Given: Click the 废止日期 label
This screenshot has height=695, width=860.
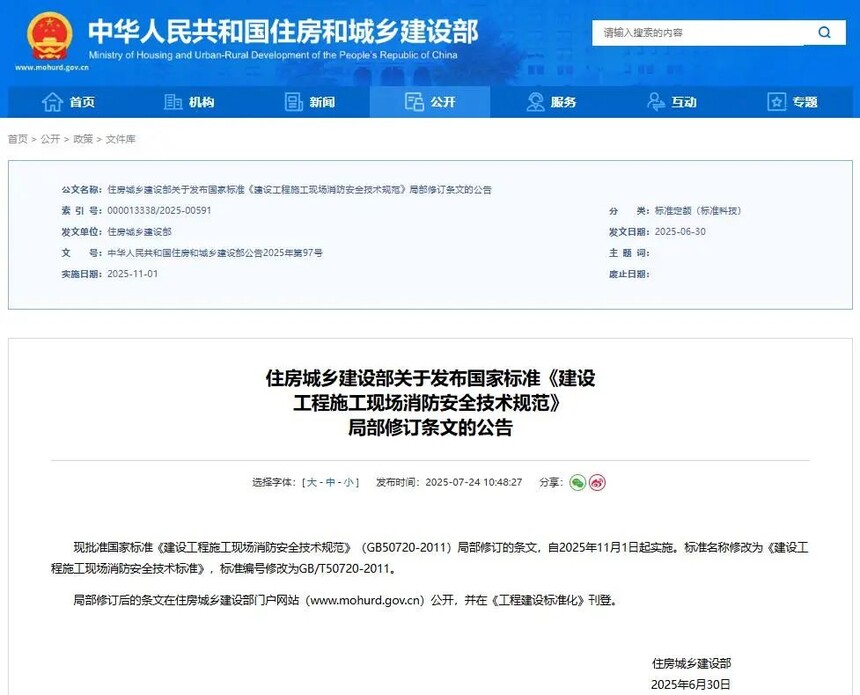Looking at the screenshot, I should (x=629, y=274).
